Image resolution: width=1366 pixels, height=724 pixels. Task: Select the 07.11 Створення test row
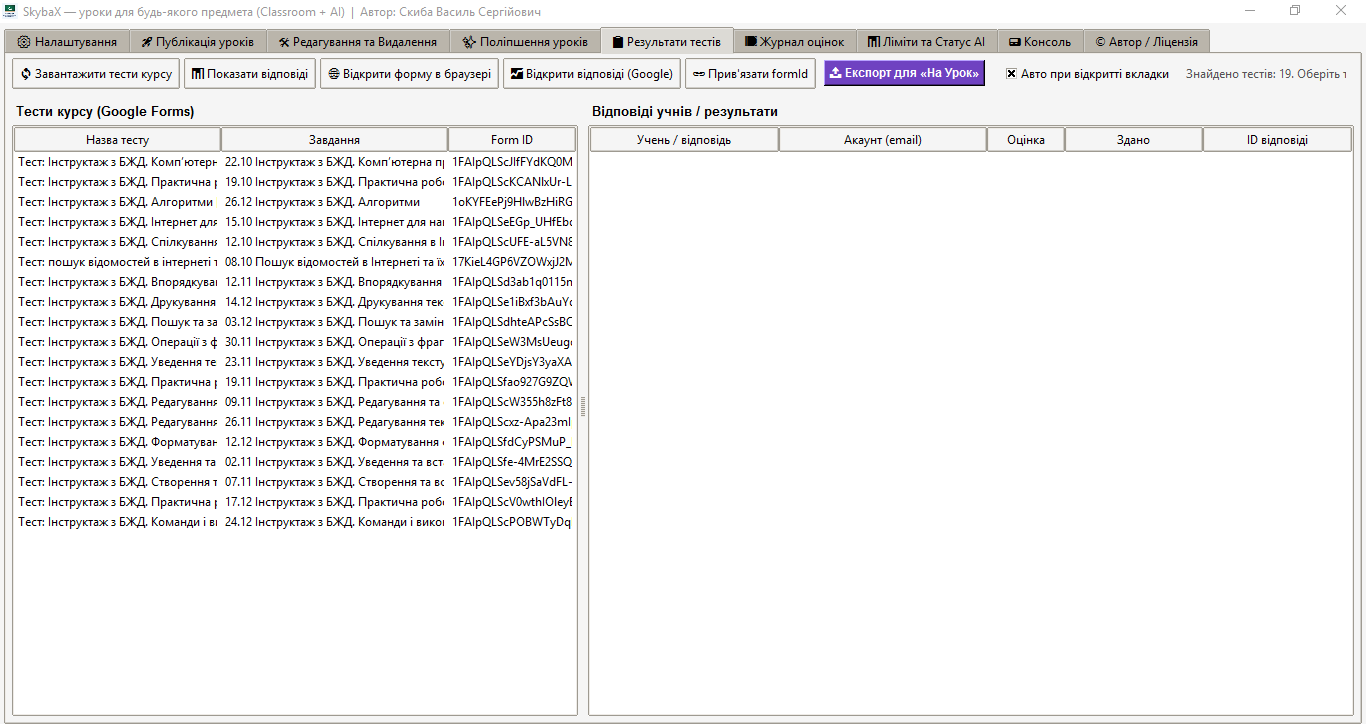295,482
